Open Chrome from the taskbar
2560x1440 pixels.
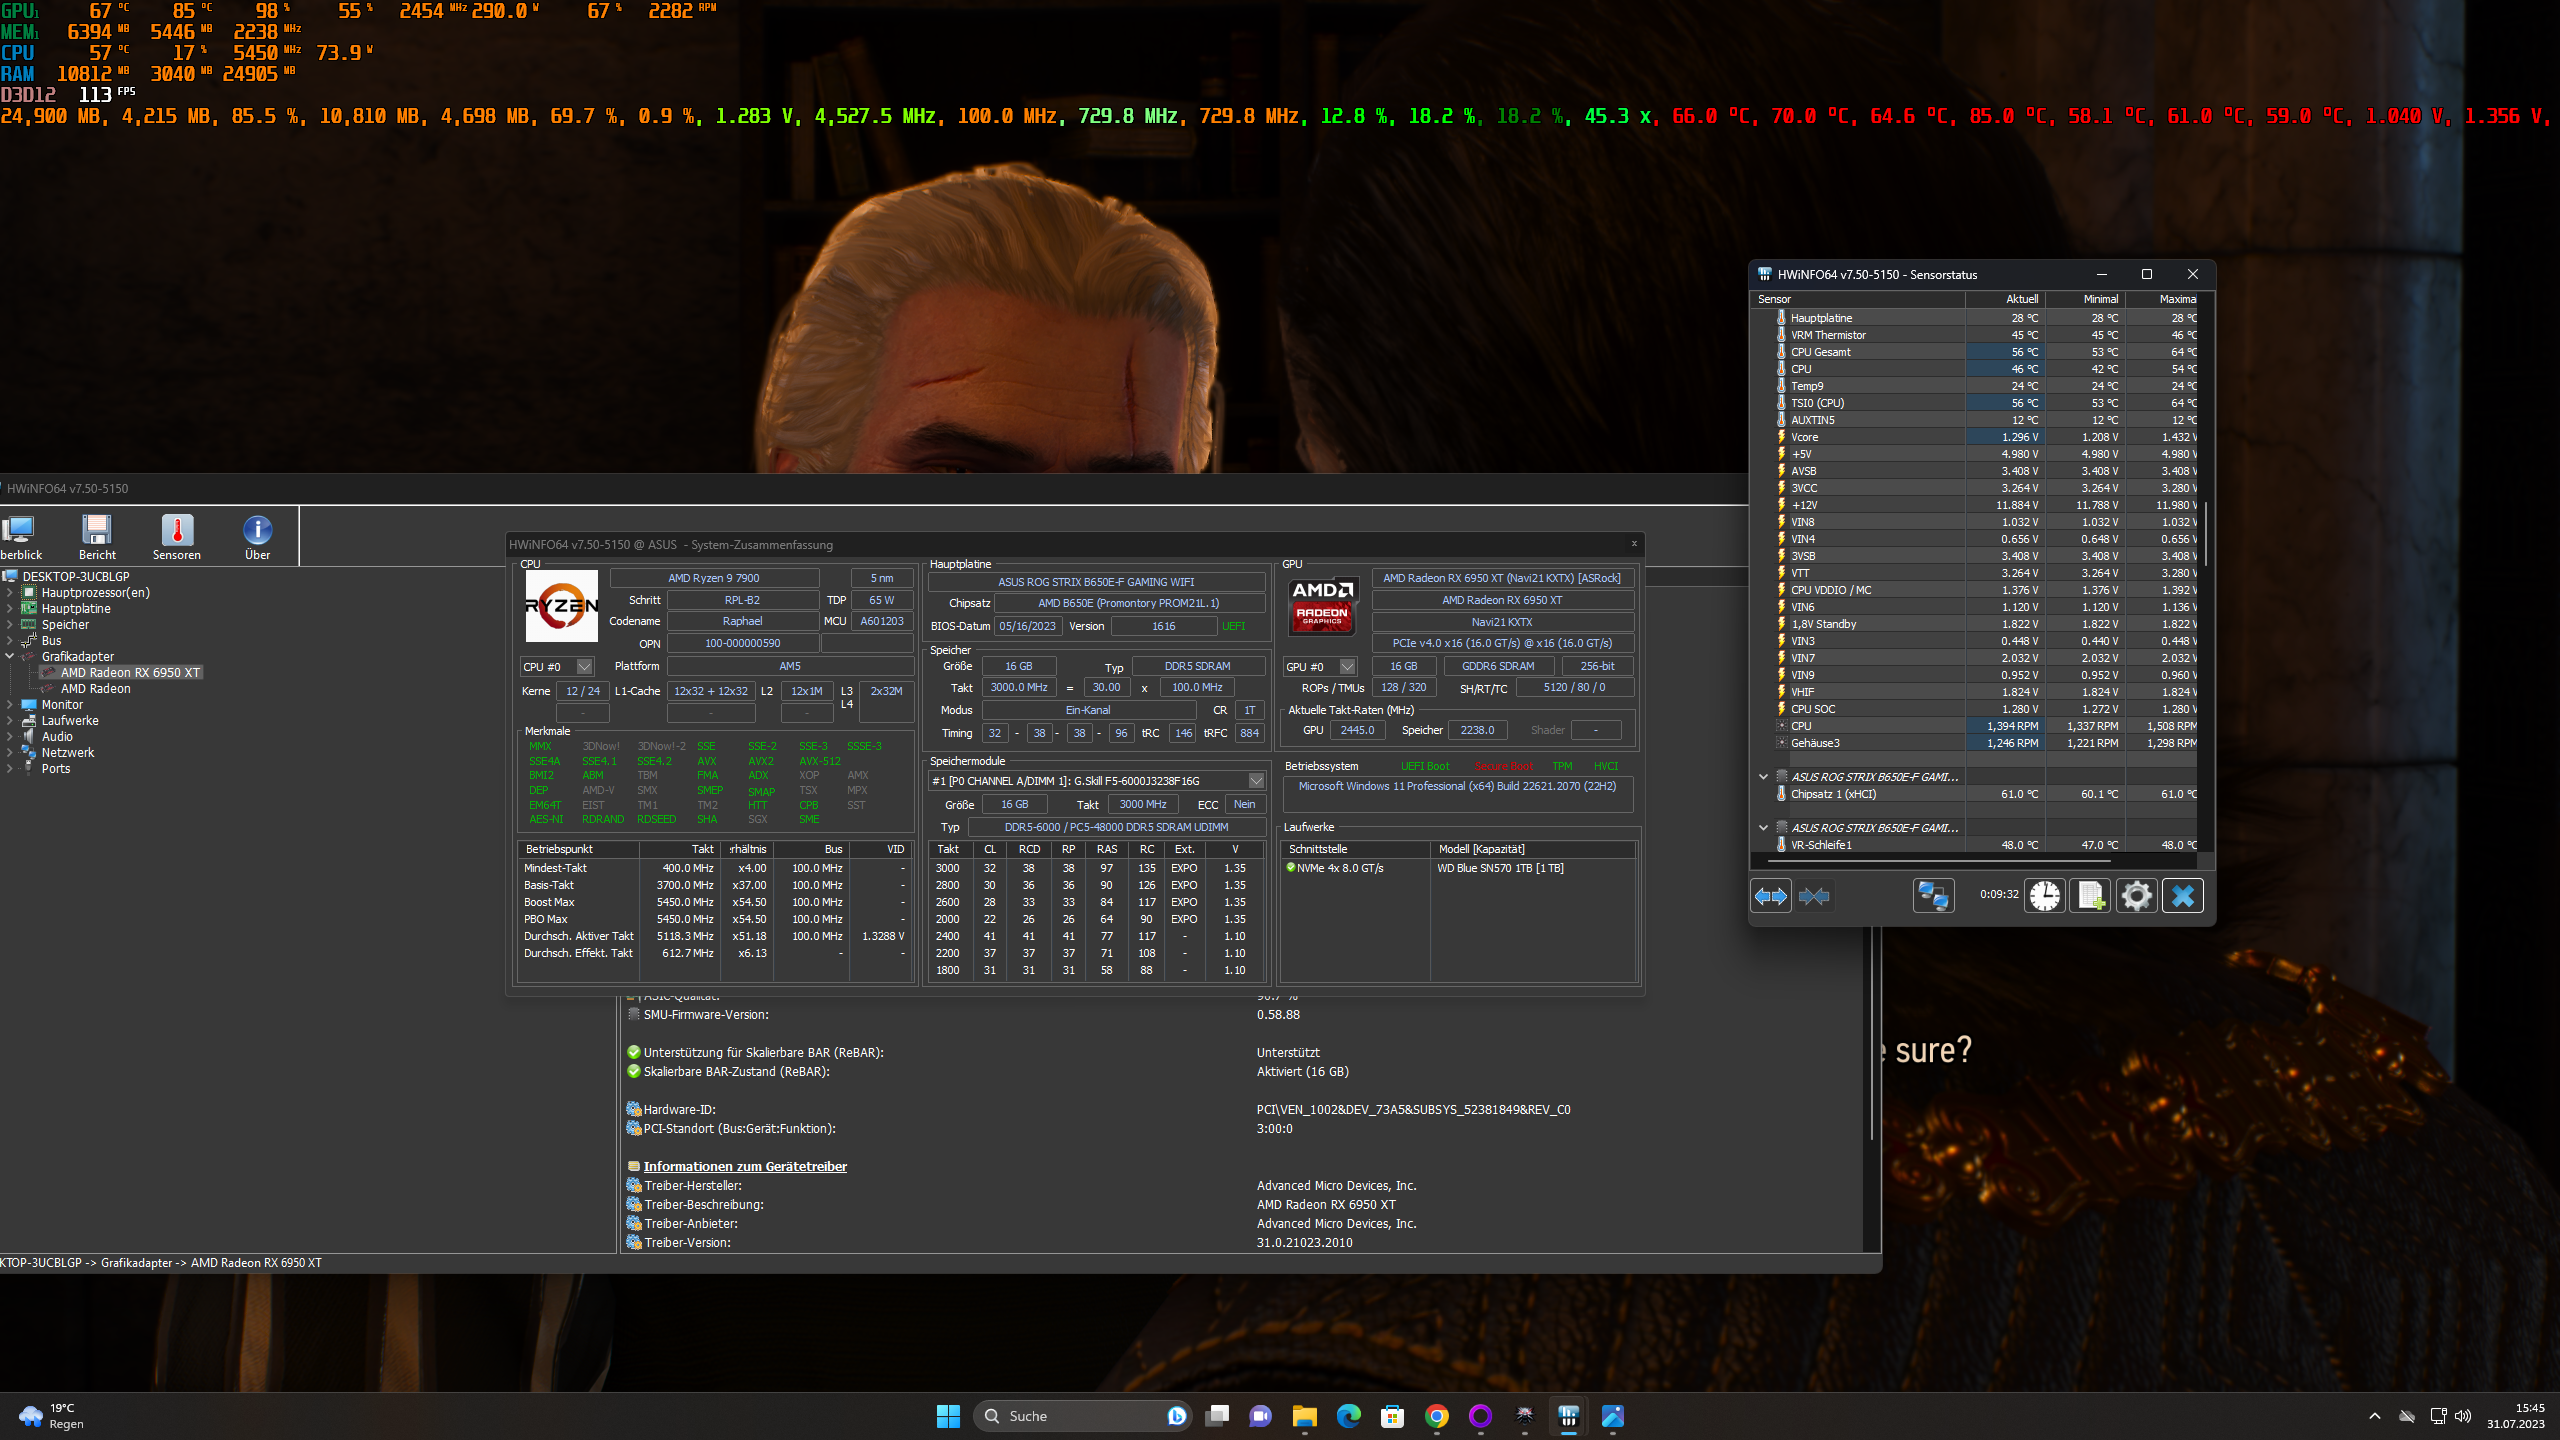click(x=1436, y=1416)
